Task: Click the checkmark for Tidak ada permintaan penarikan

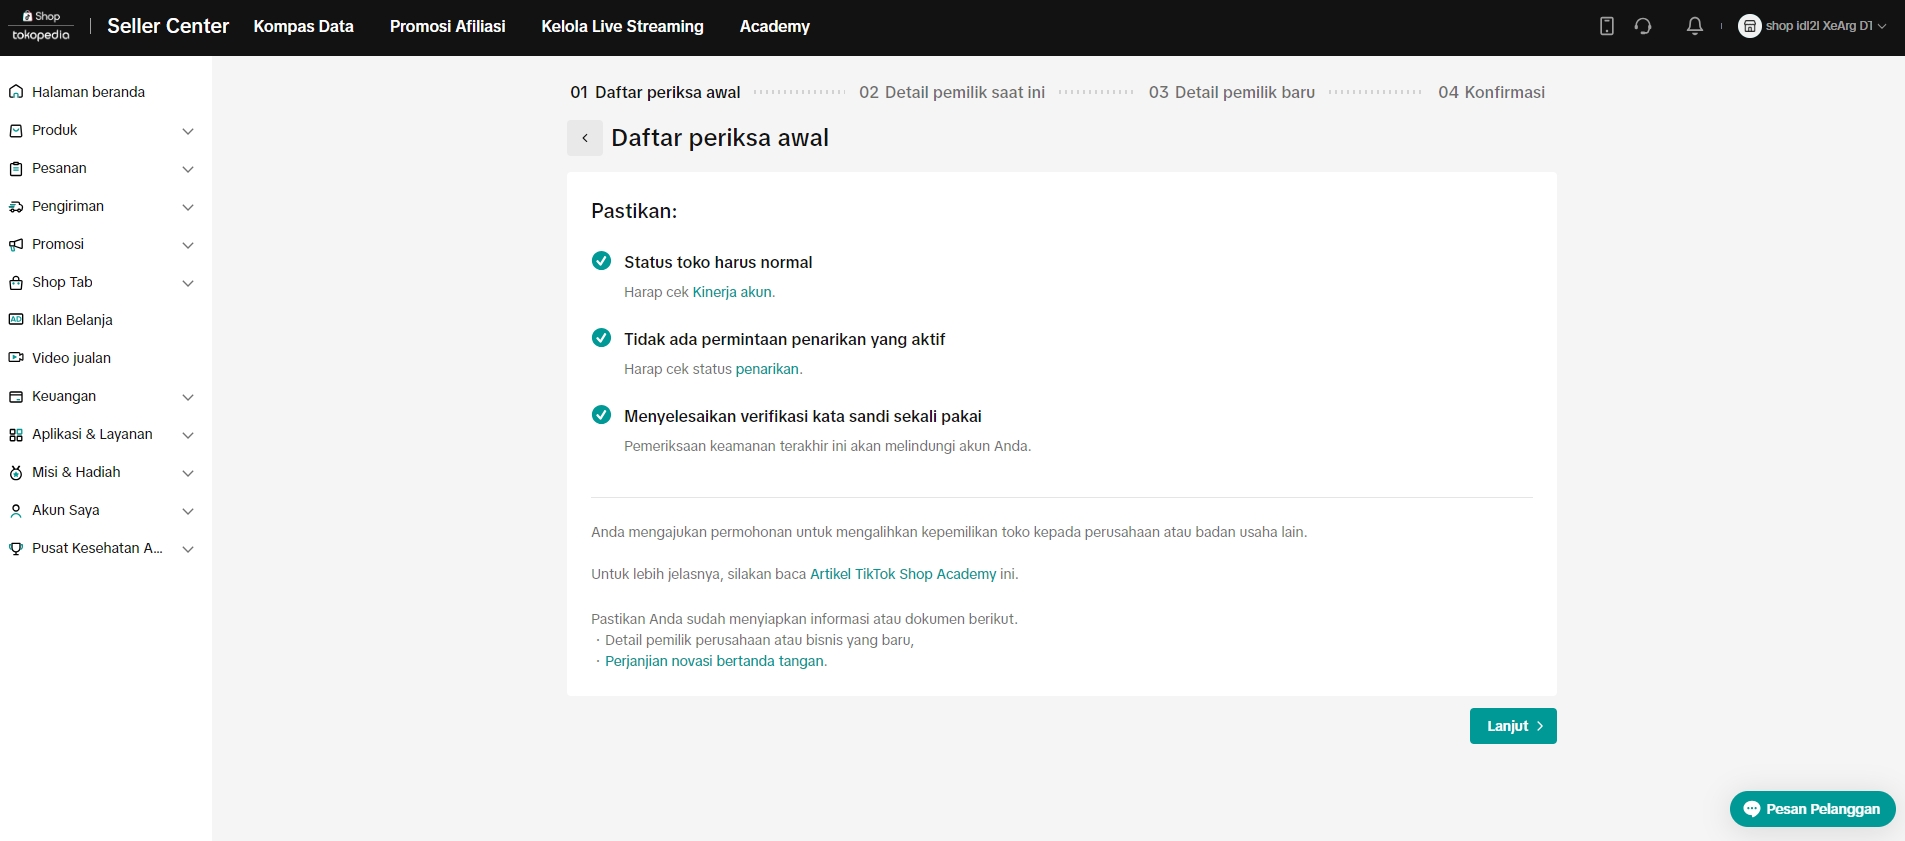Action: pyautogui.click(x=601, y=338)
